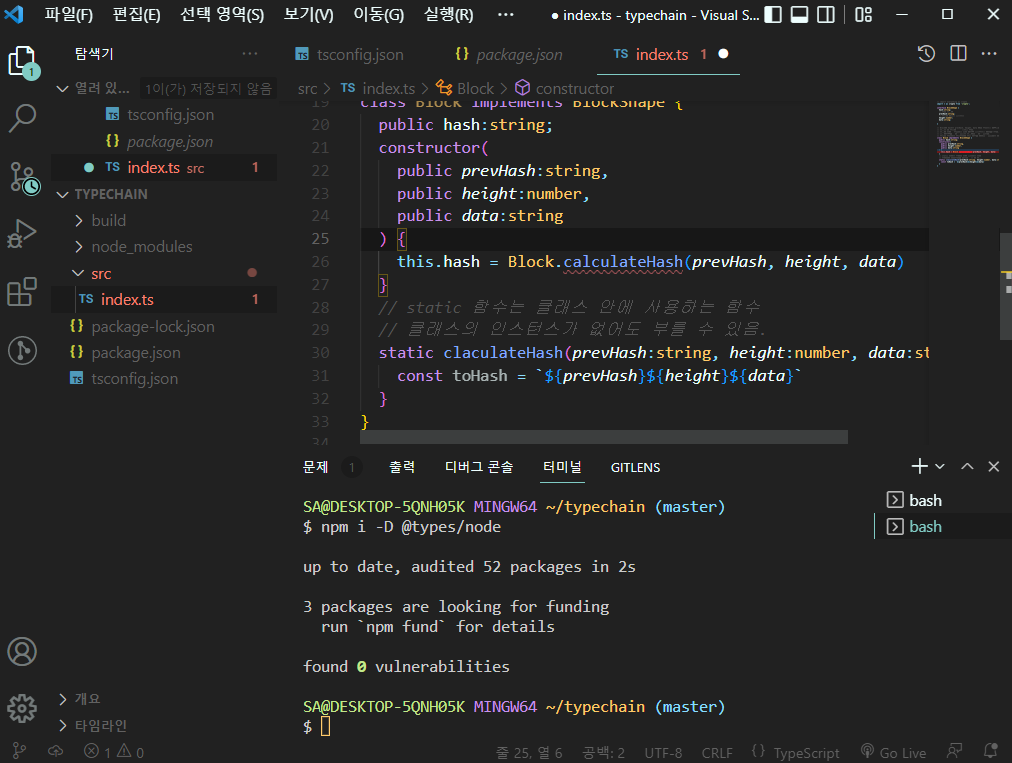Toggle the primary side bar layout icon

773,15
